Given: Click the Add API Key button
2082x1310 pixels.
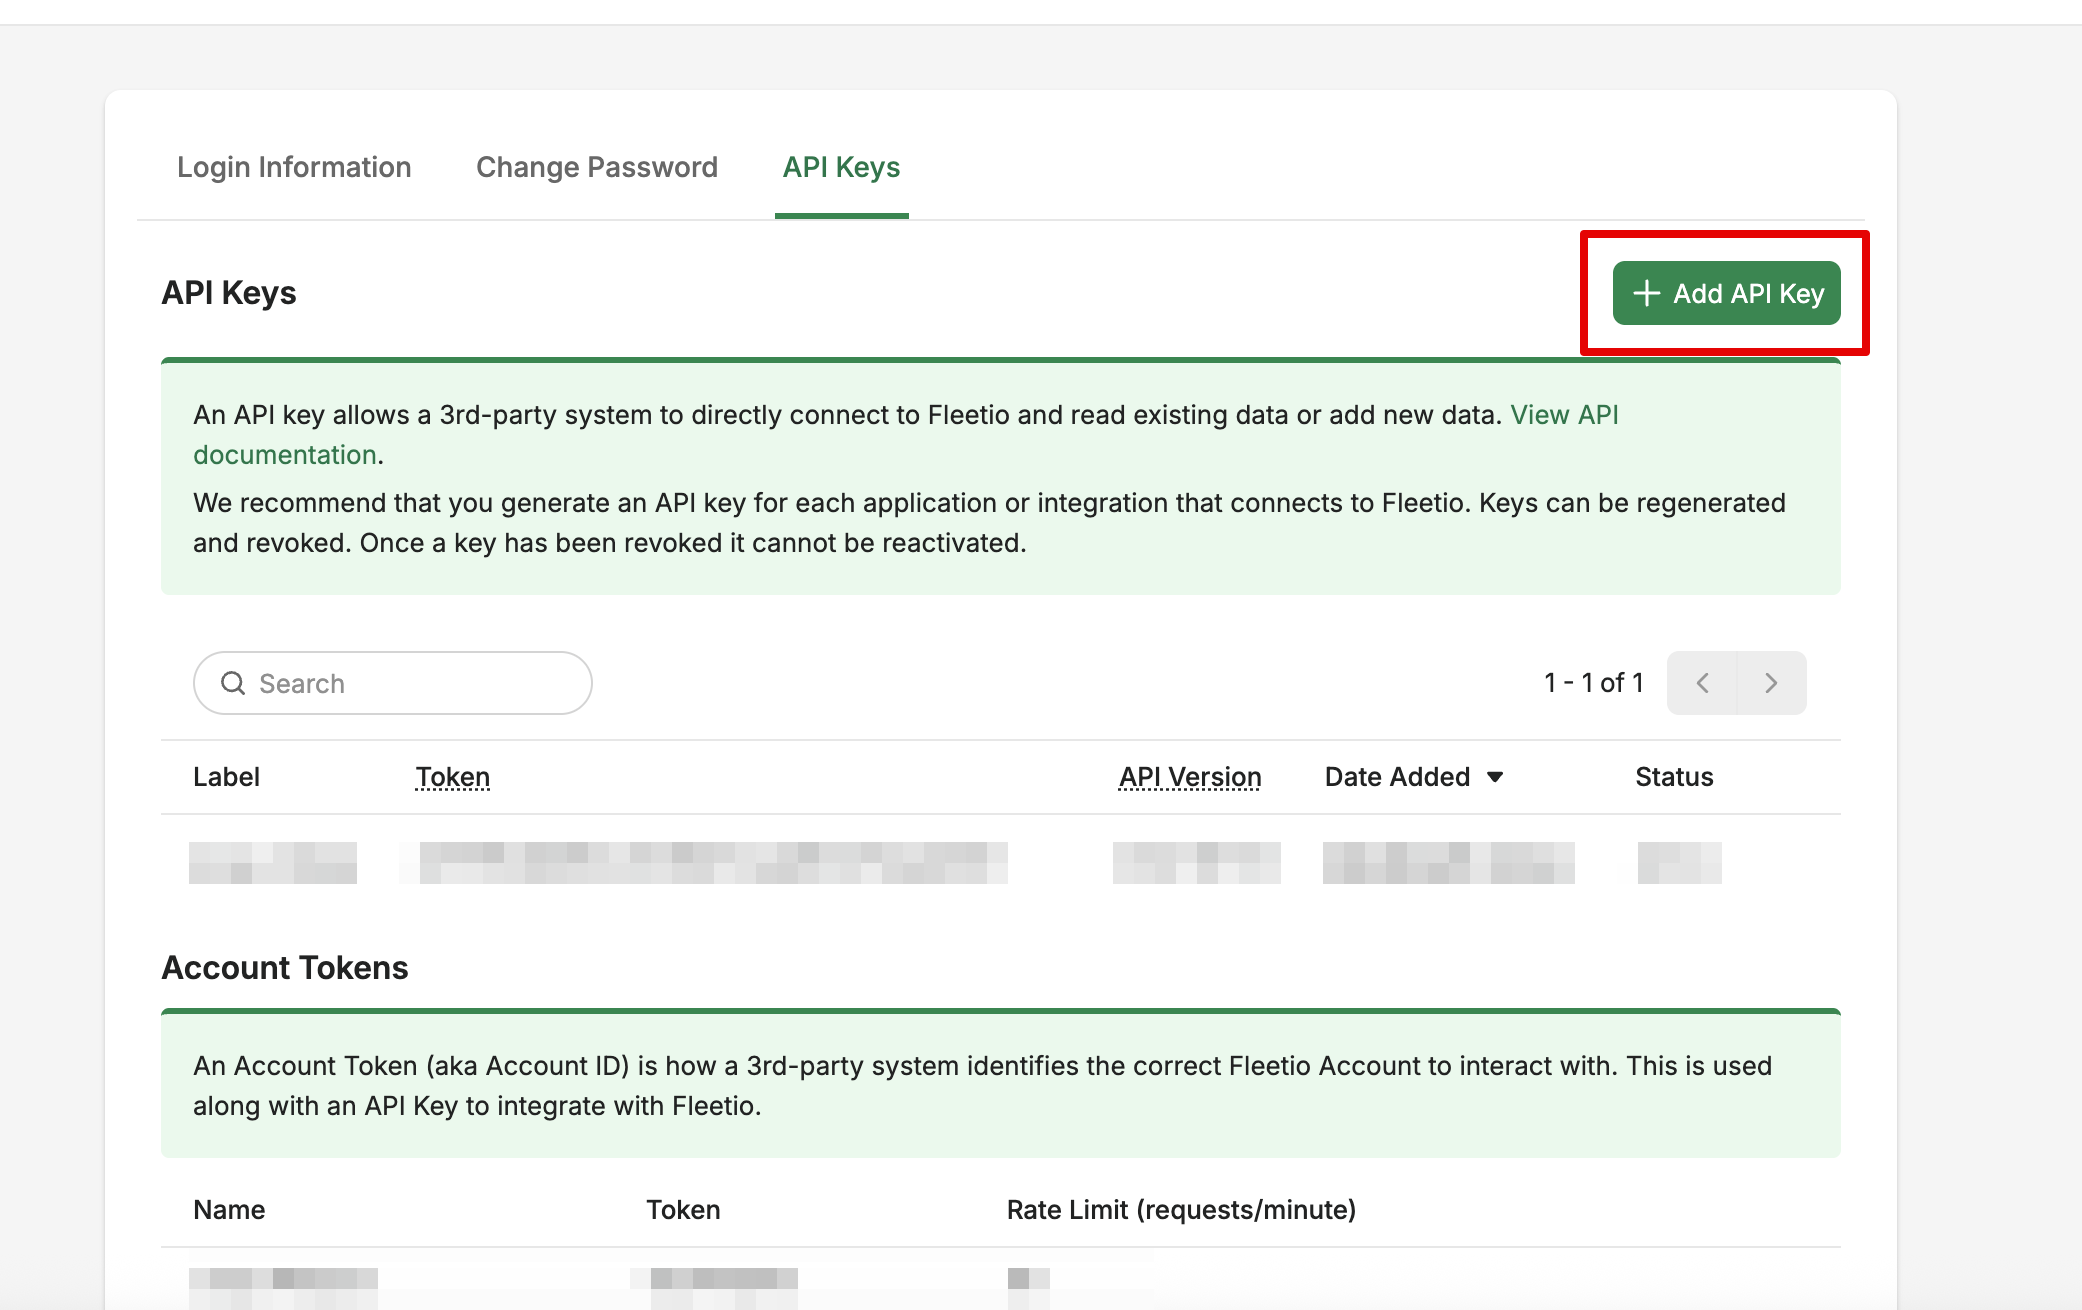Looking at the screenshot, I should click(1726, 293).
